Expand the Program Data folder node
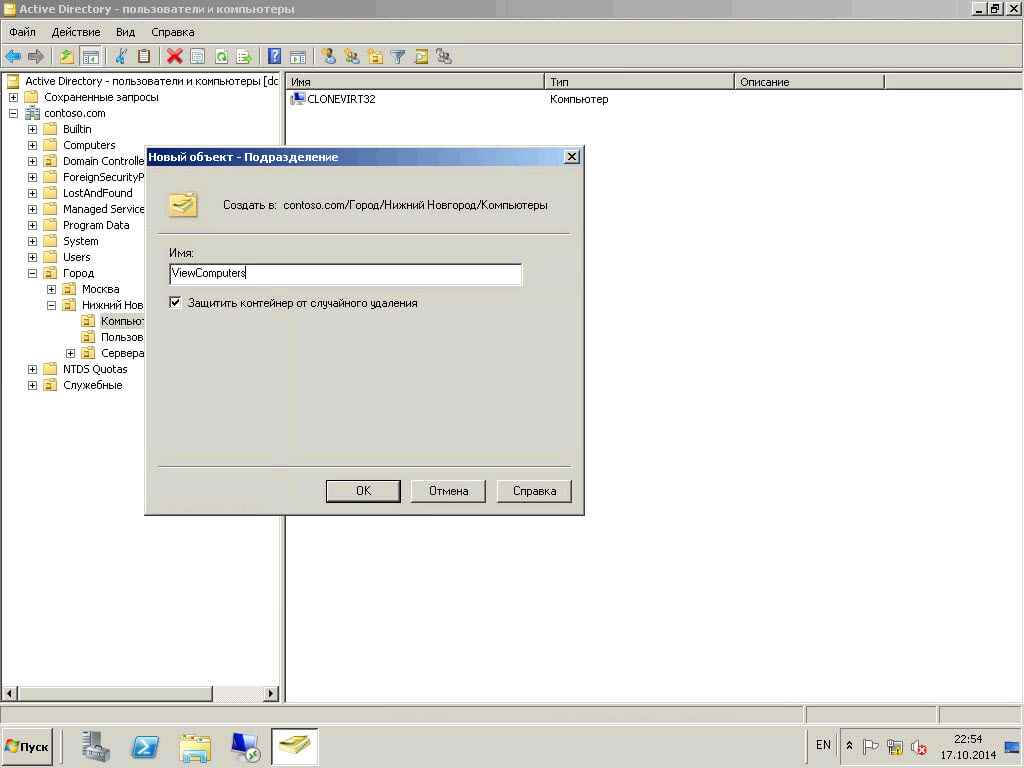 [32, 225]
